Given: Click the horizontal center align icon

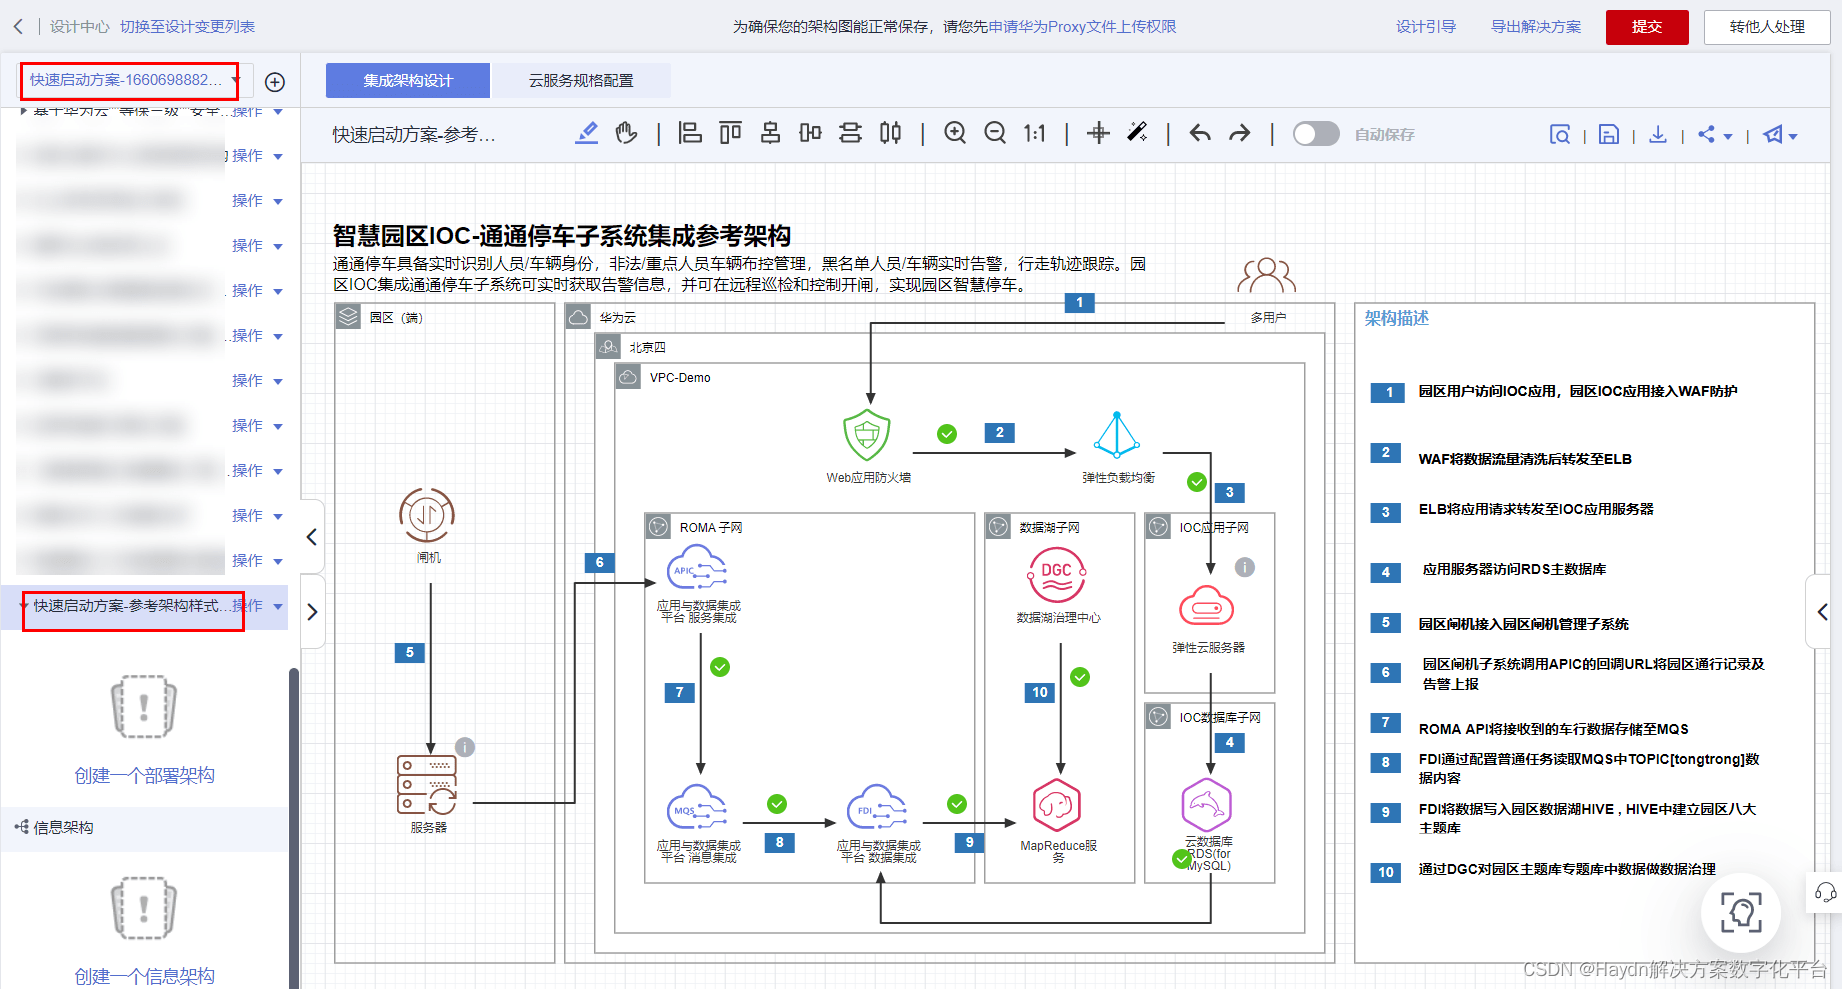Looking at the screenshot, I should [770, 133].
